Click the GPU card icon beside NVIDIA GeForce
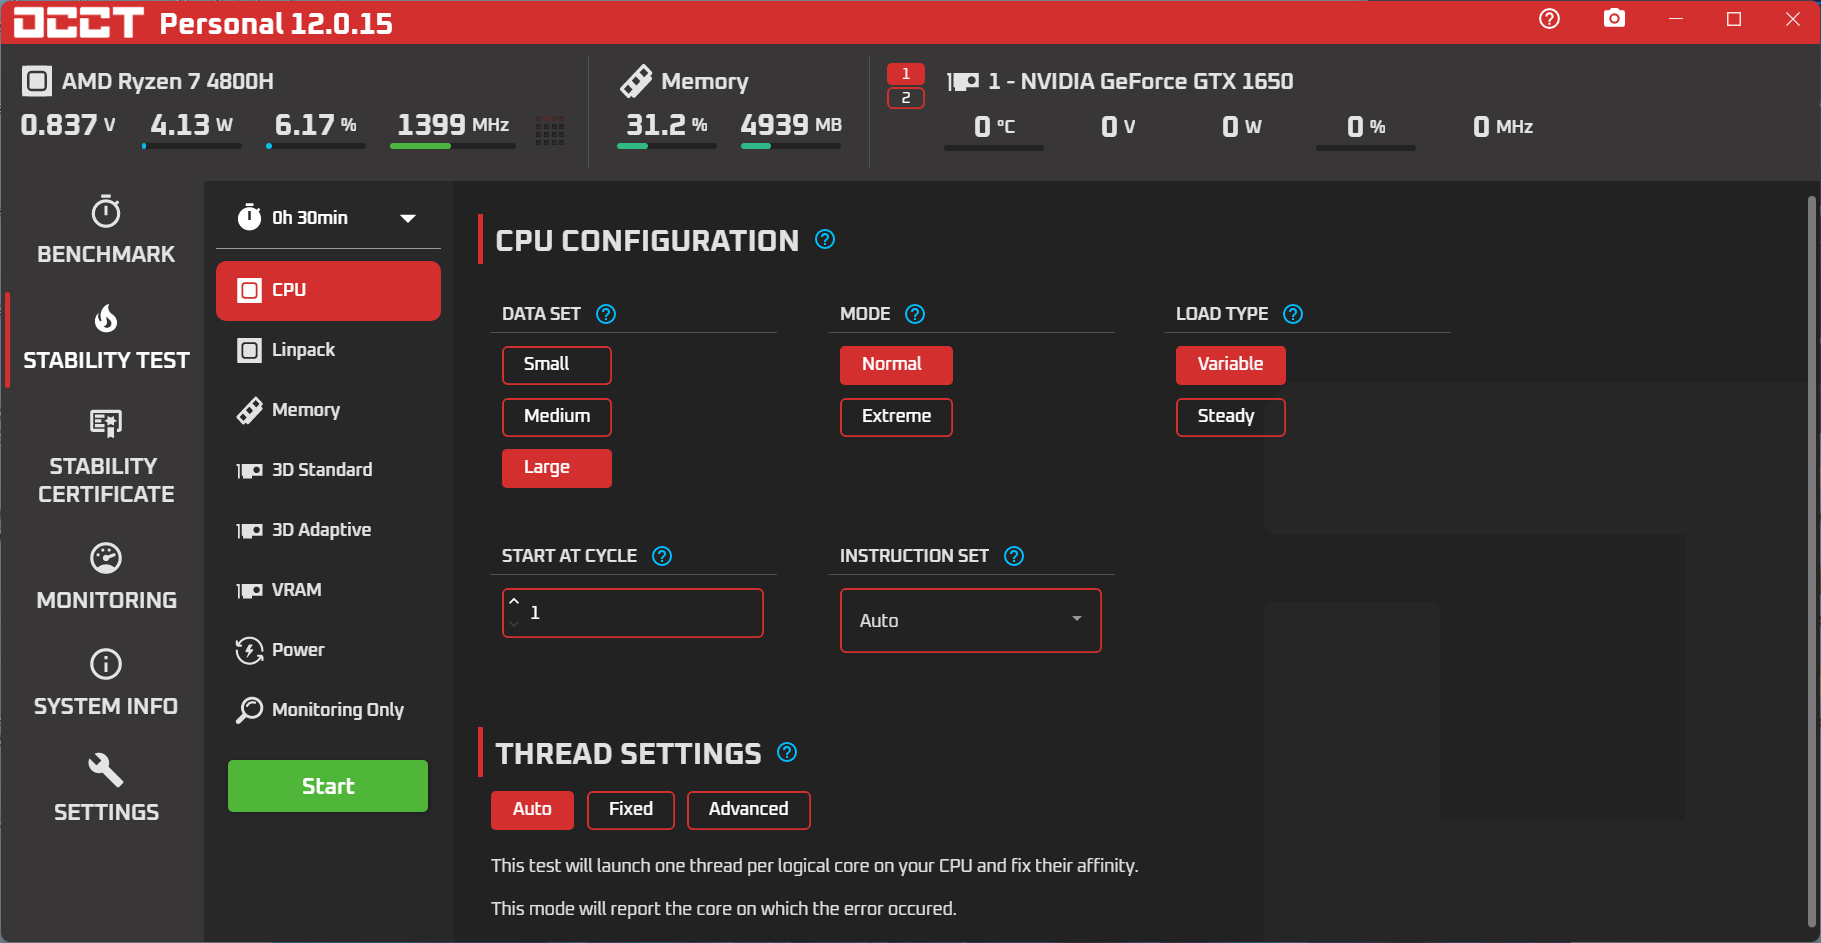This screenshot has height=943, width=1821. point(963,82)
